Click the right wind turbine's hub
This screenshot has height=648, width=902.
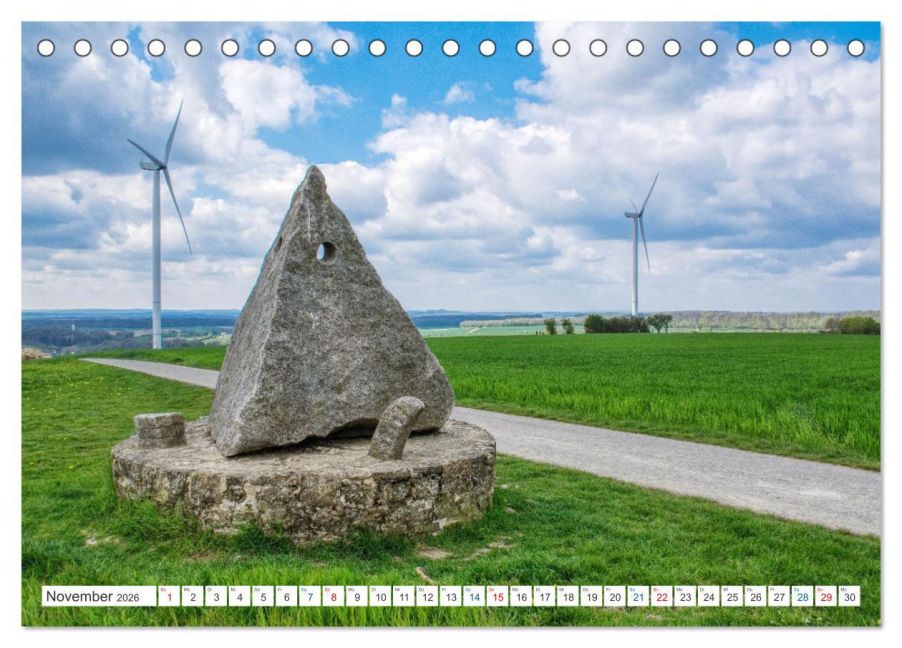point(634,213)
